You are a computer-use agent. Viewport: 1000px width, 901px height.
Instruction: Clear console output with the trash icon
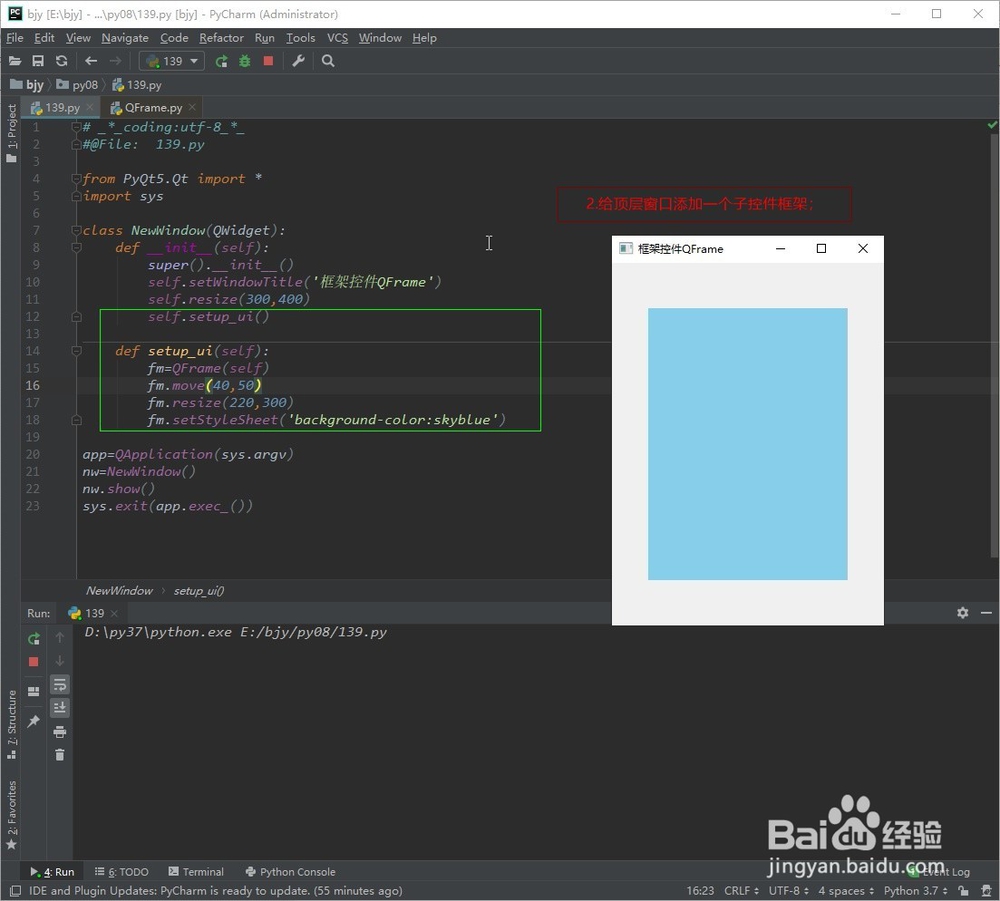[x=60, y=755]
